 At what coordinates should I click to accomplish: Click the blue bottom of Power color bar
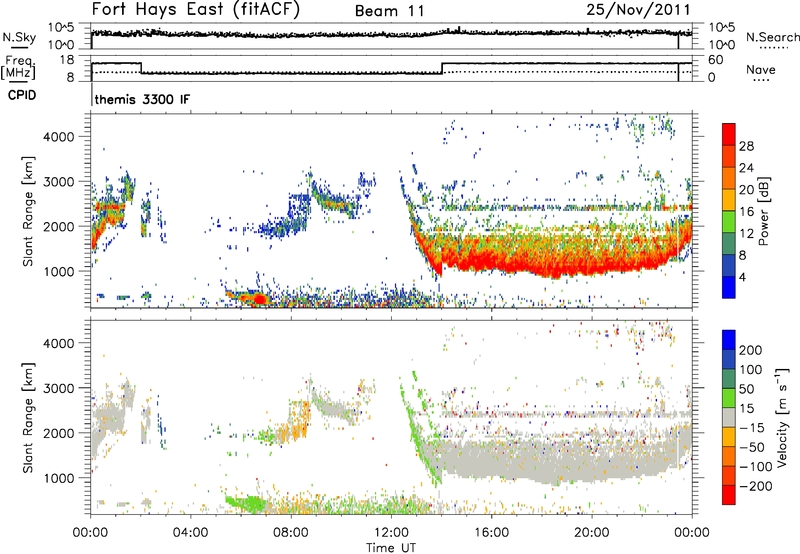(x=729, y=287)
